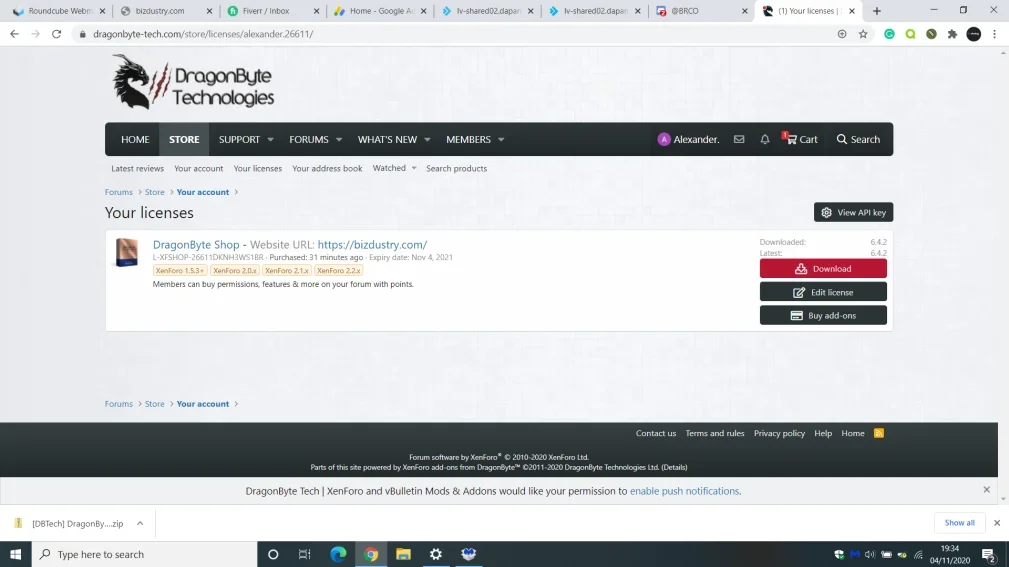Reload the current page
The image size is (1009, 567).
[57, 33]
